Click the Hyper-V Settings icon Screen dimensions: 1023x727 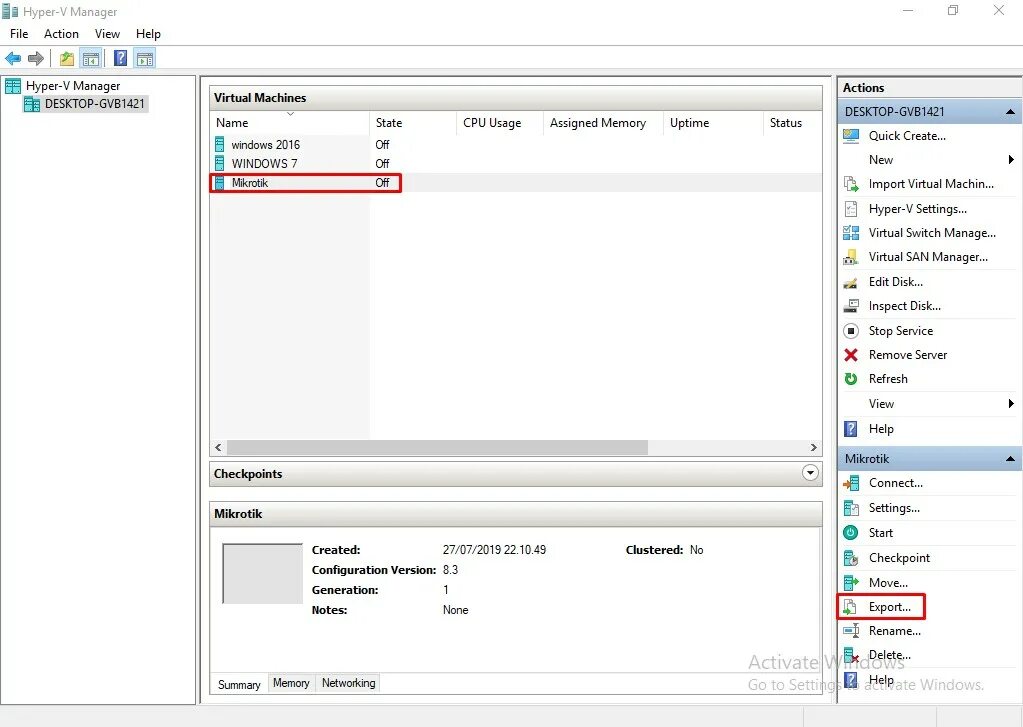tap(851, 209)
